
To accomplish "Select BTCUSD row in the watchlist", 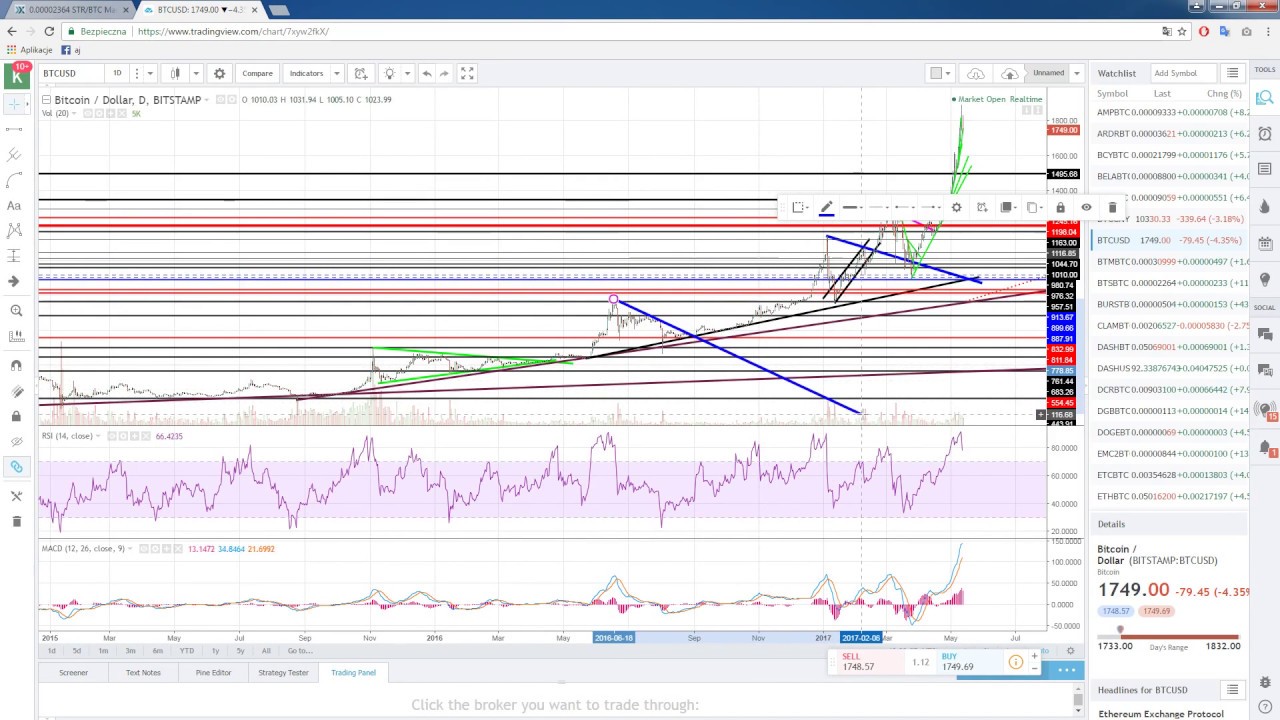I will coord(1169,240).
